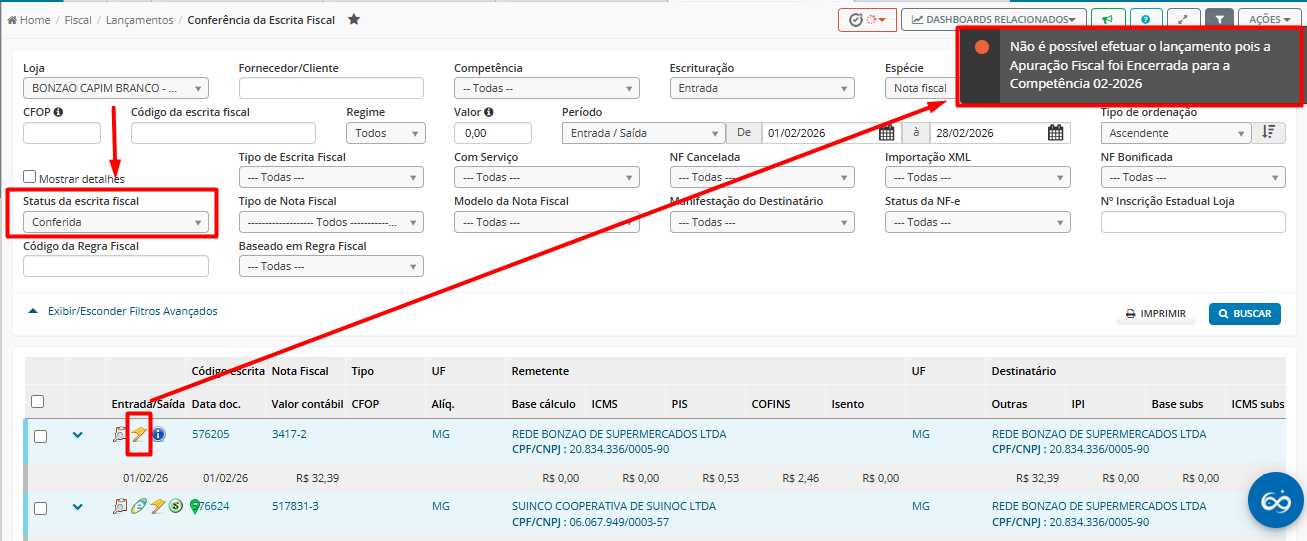The image size is (1307, 541).
Task: Check the select-all checkbox in table header
Action: point(38,402)
